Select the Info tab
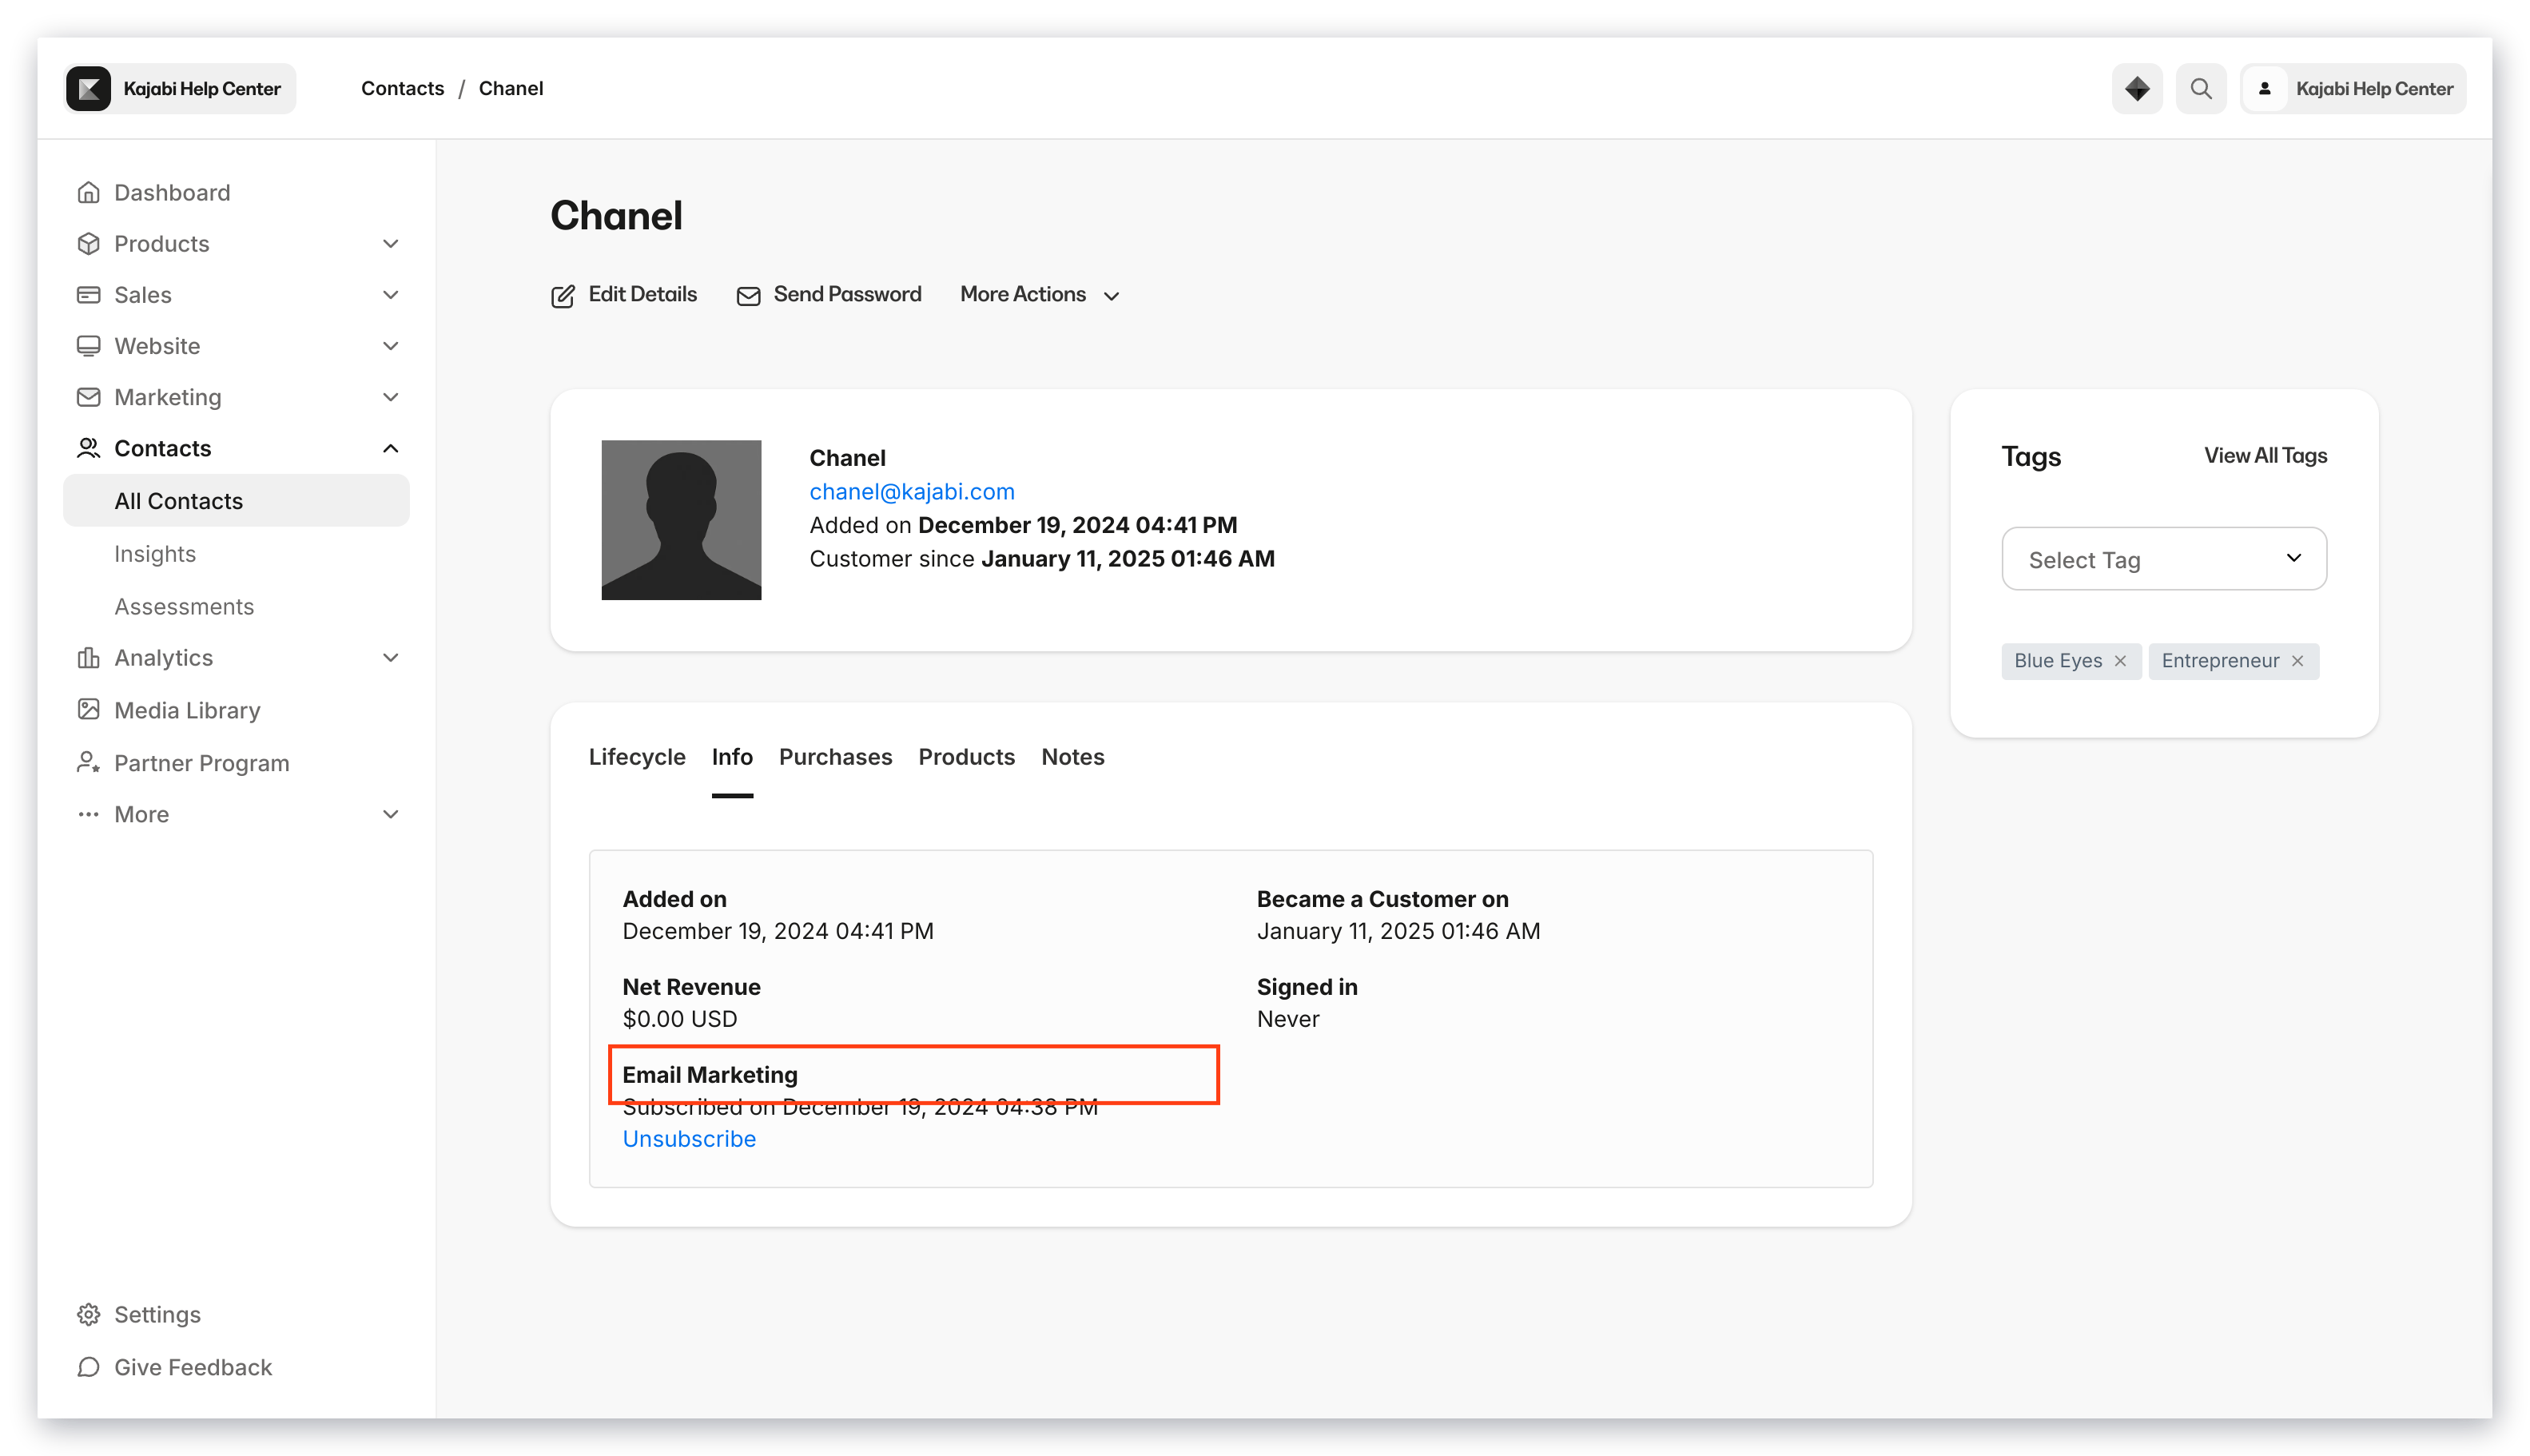The height and width of the screenshot is (1456, 2530). tap(732, 756)
